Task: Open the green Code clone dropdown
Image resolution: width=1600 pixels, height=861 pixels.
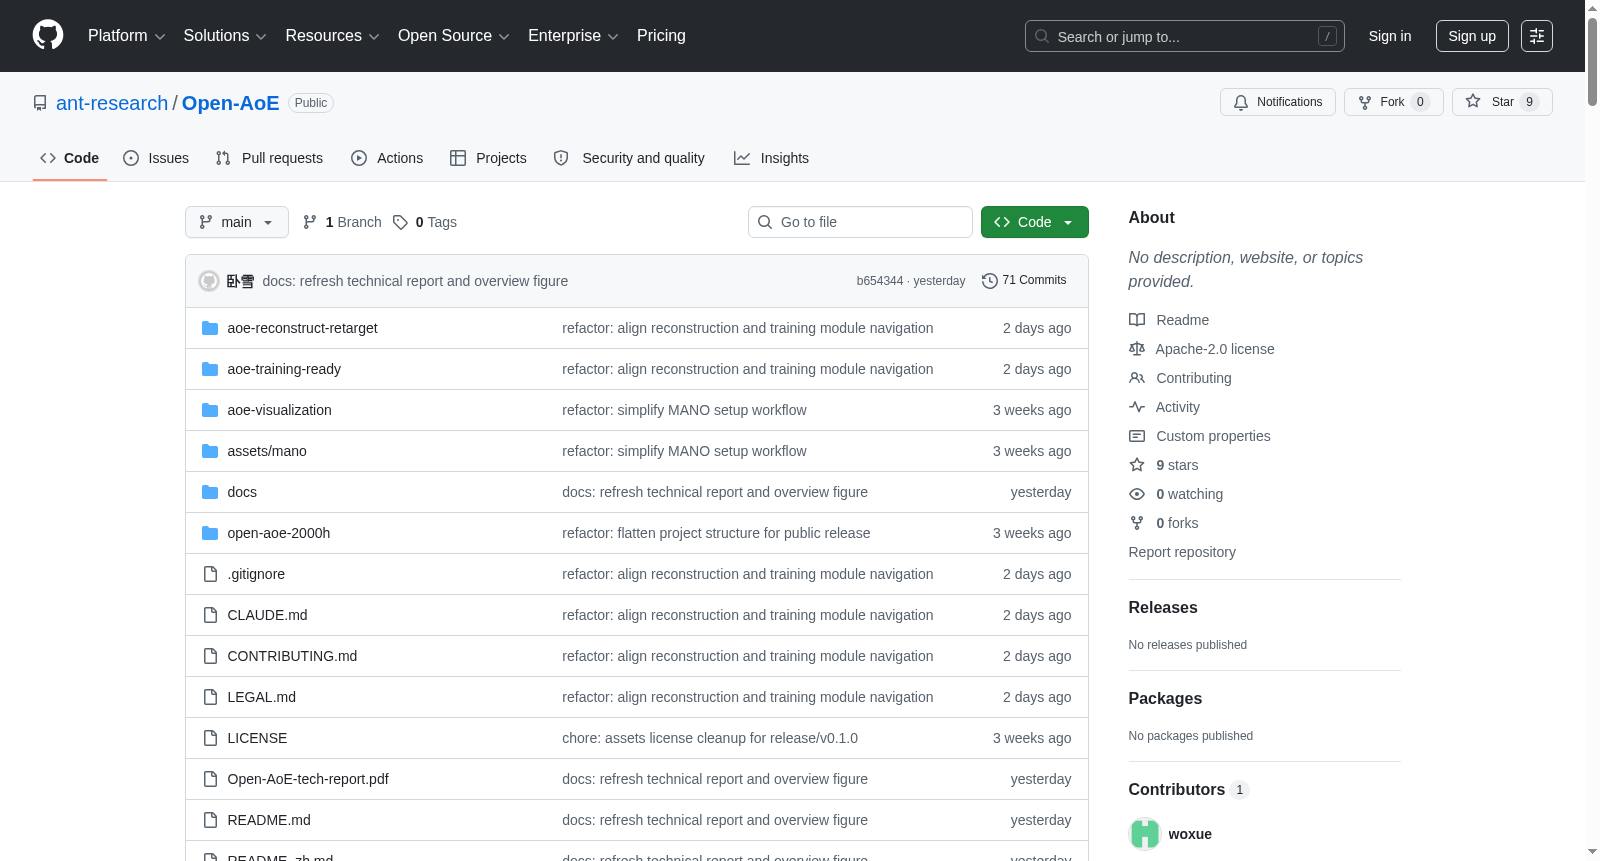Action: [x=1035, y=222]
